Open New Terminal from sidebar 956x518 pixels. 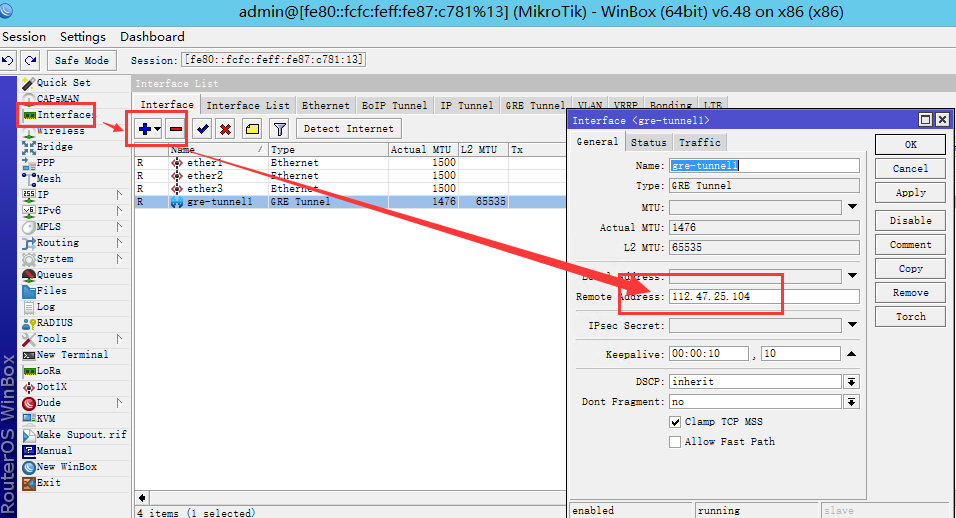tap(72, 354)
